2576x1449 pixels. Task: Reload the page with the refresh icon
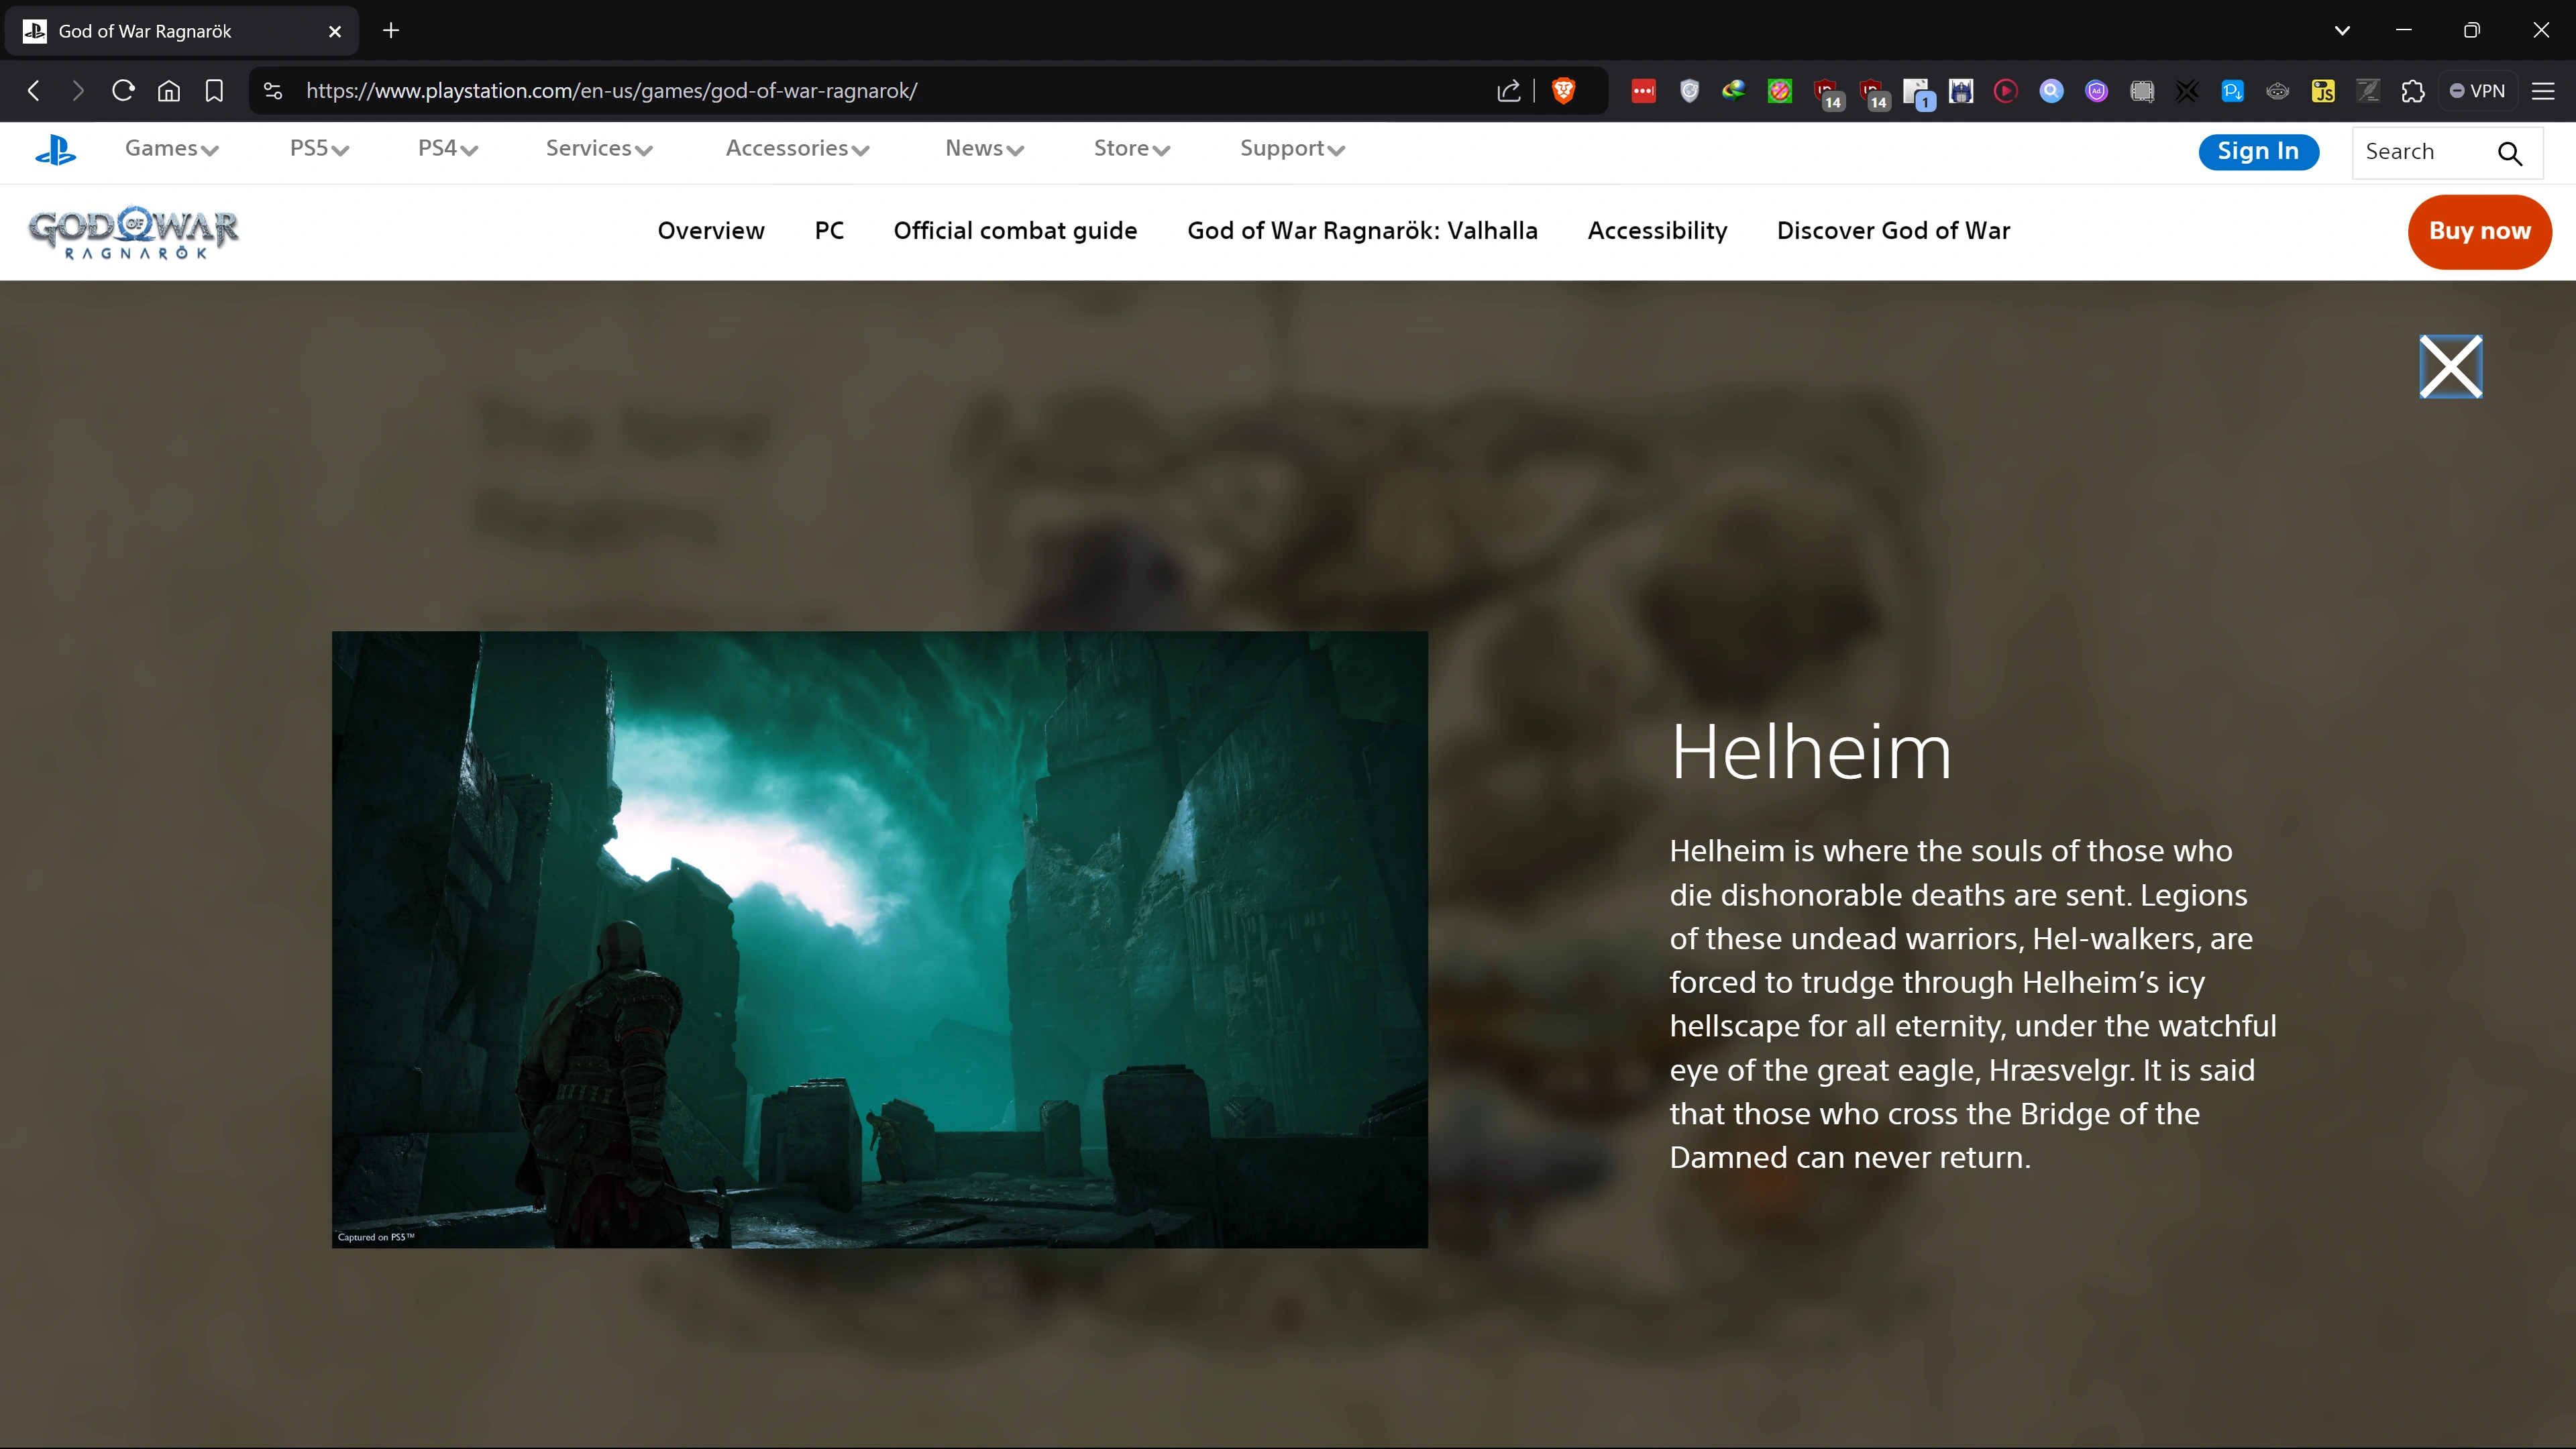[x=123, y=91]
